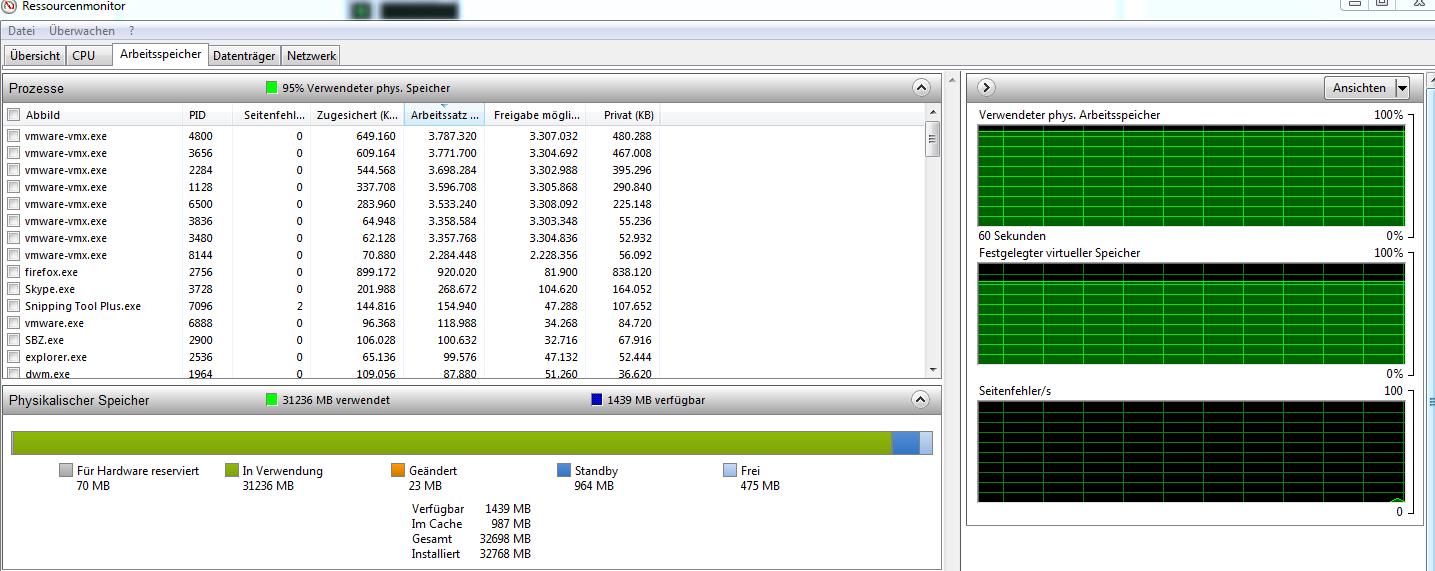
Task: Click the Verwendeter phys. Arbeitsspeicher graph
Action: pyautogui.click(x=1191, y=176)
